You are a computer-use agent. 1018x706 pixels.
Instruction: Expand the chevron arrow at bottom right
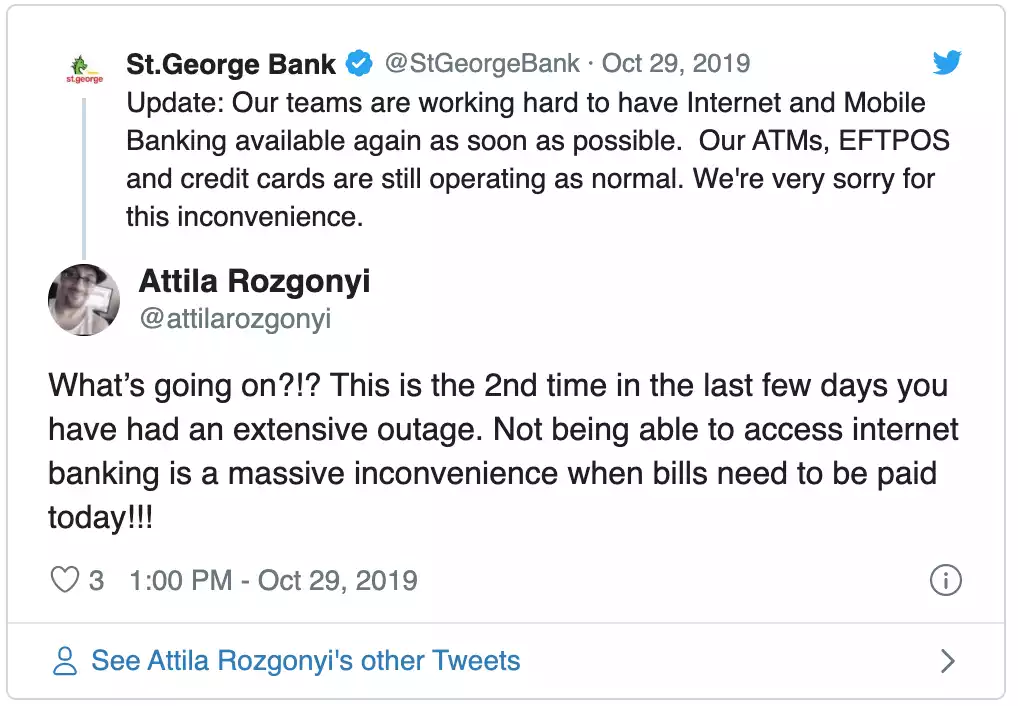(x=948, y=661)
